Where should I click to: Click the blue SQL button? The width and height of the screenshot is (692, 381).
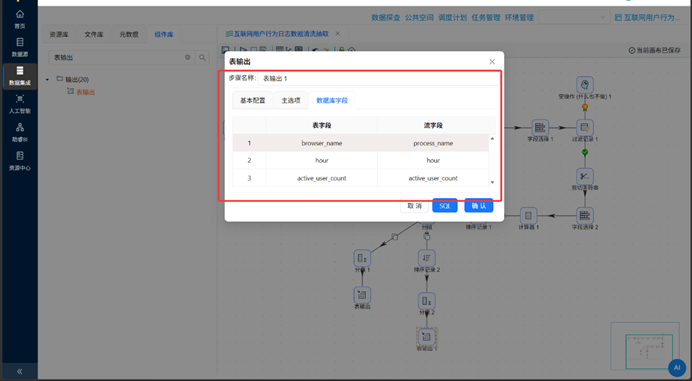(x=445, y=206)
